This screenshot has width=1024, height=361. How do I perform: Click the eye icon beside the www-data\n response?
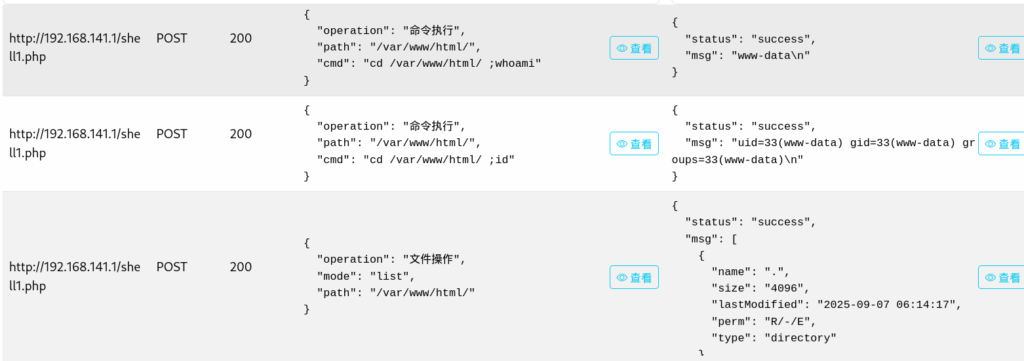(x=1001, y=48)
